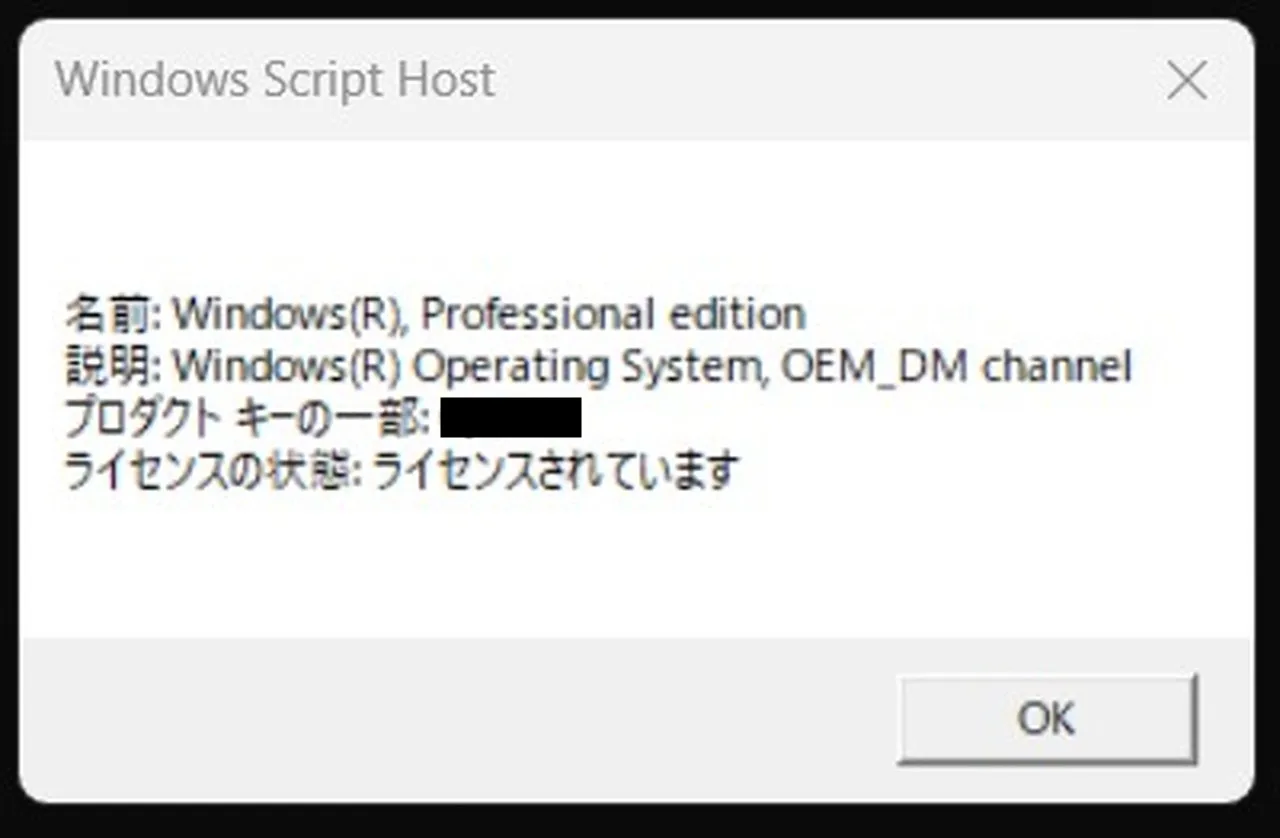The width and height of the screenshot is (1280, 838).
Task: Click the Operating System text
Action: tap(586, 367)
